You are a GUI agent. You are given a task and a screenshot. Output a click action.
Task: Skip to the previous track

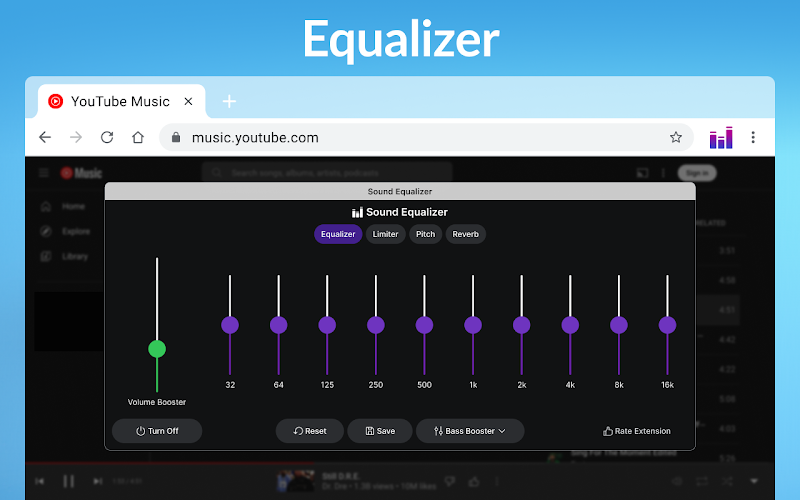click(40, 481)
